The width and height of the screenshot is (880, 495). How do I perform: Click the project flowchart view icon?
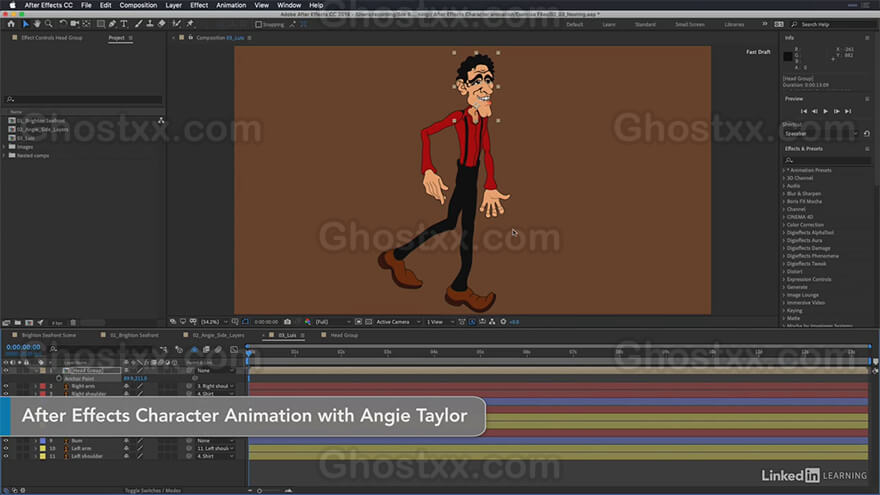(x=161, y=121)
